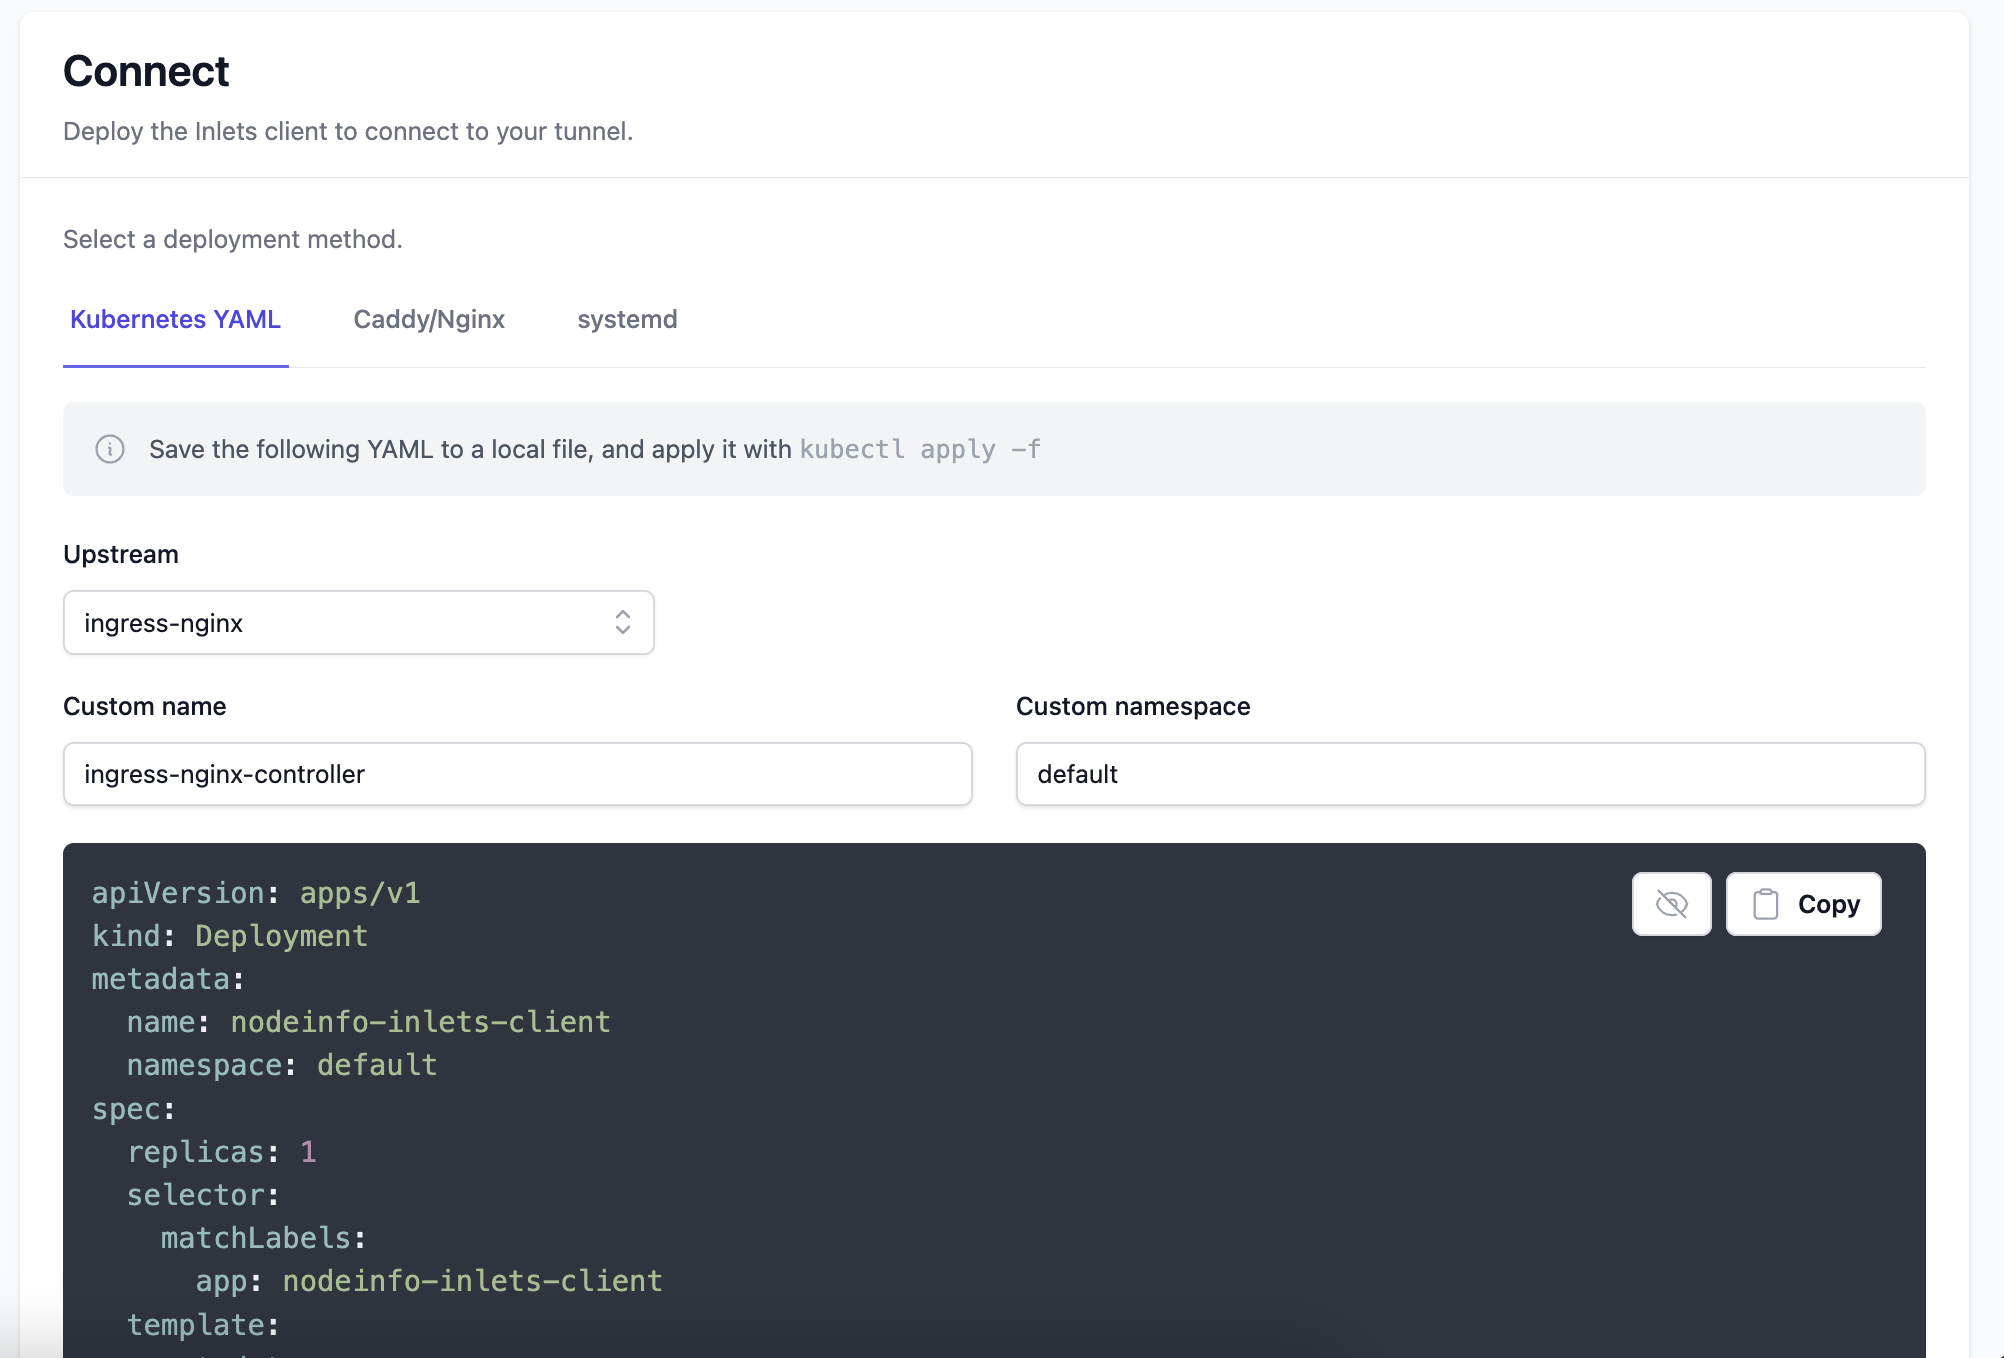2004x1358 pixels.
Task: Click the up-down chevron in Upstream select
Action: tap(623, 622)
